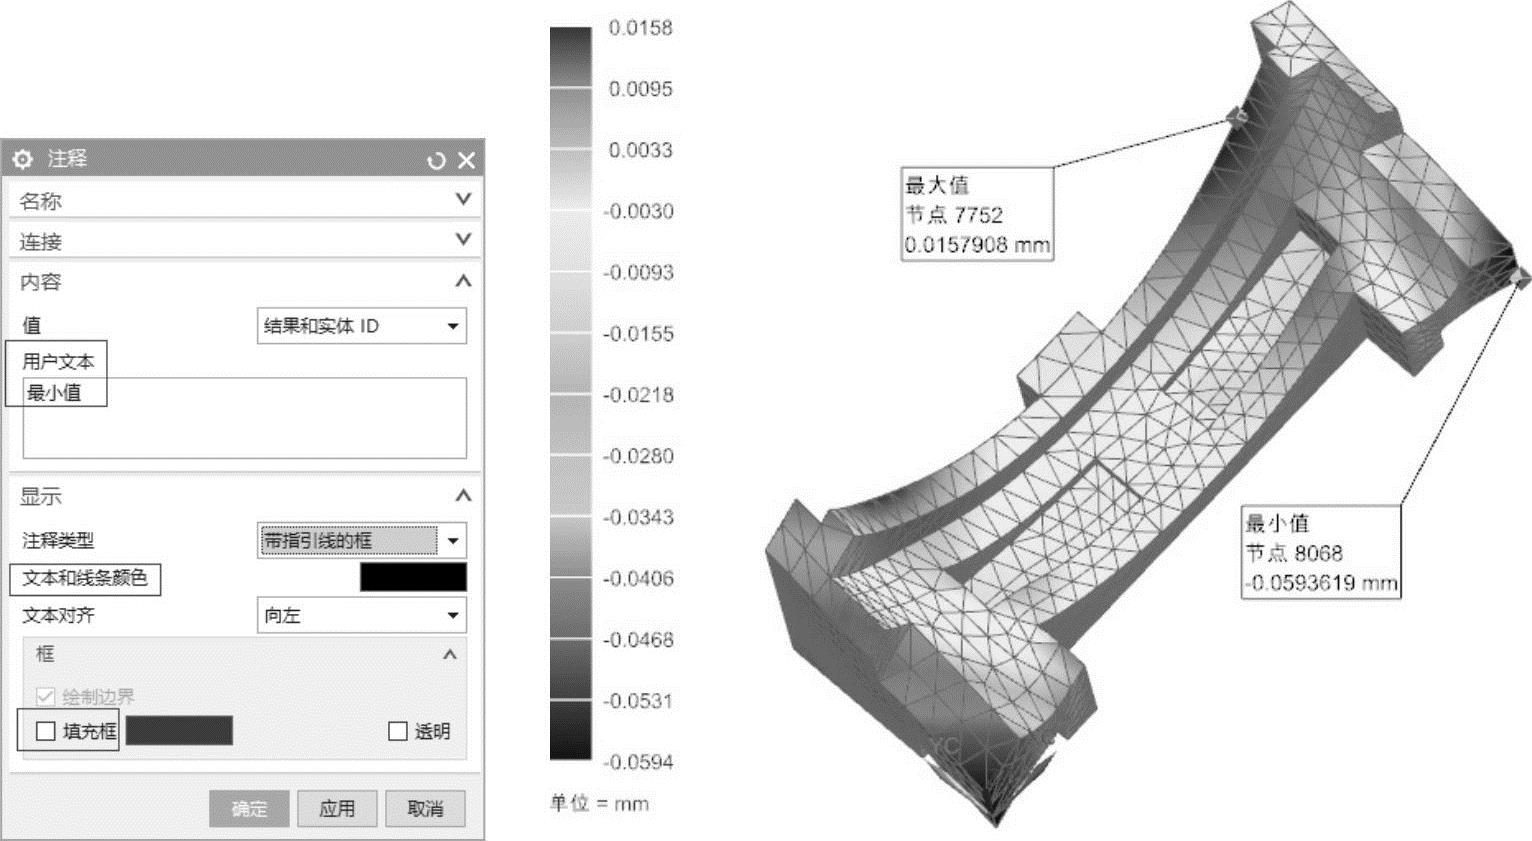Screen dimensions: 1532x841
Task: Enable the 透明 checkbox
Action: point(397,731)
